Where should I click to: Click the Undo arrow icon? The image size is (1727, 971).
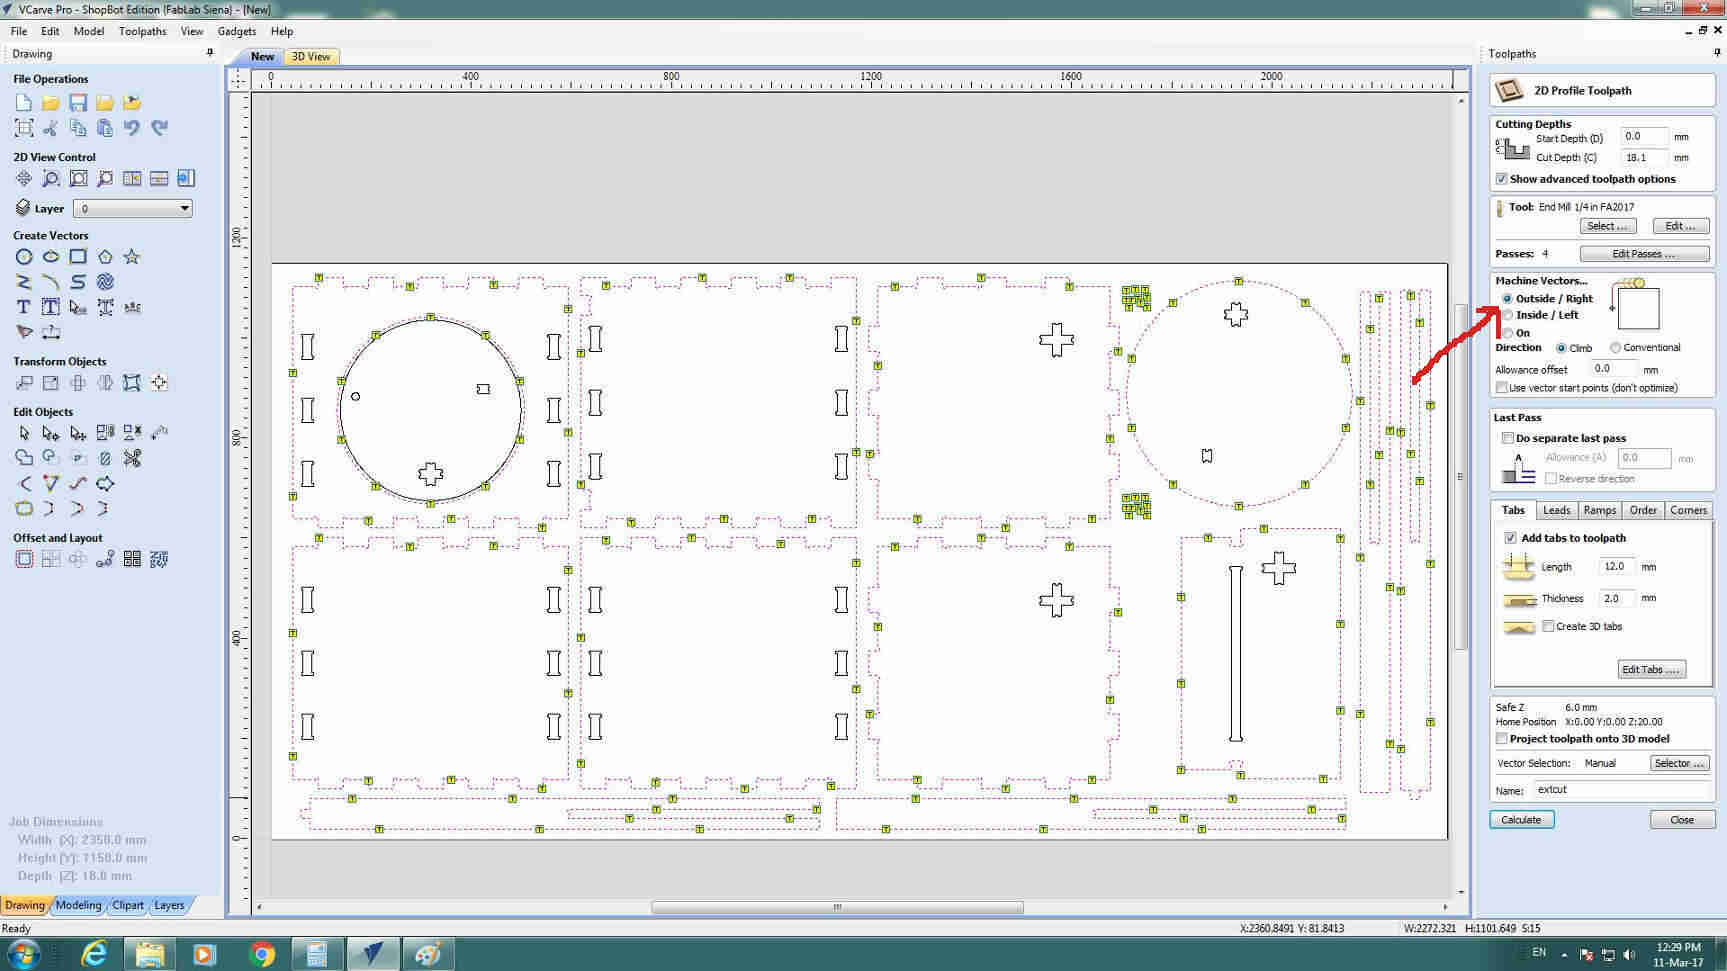coord(132,128)
